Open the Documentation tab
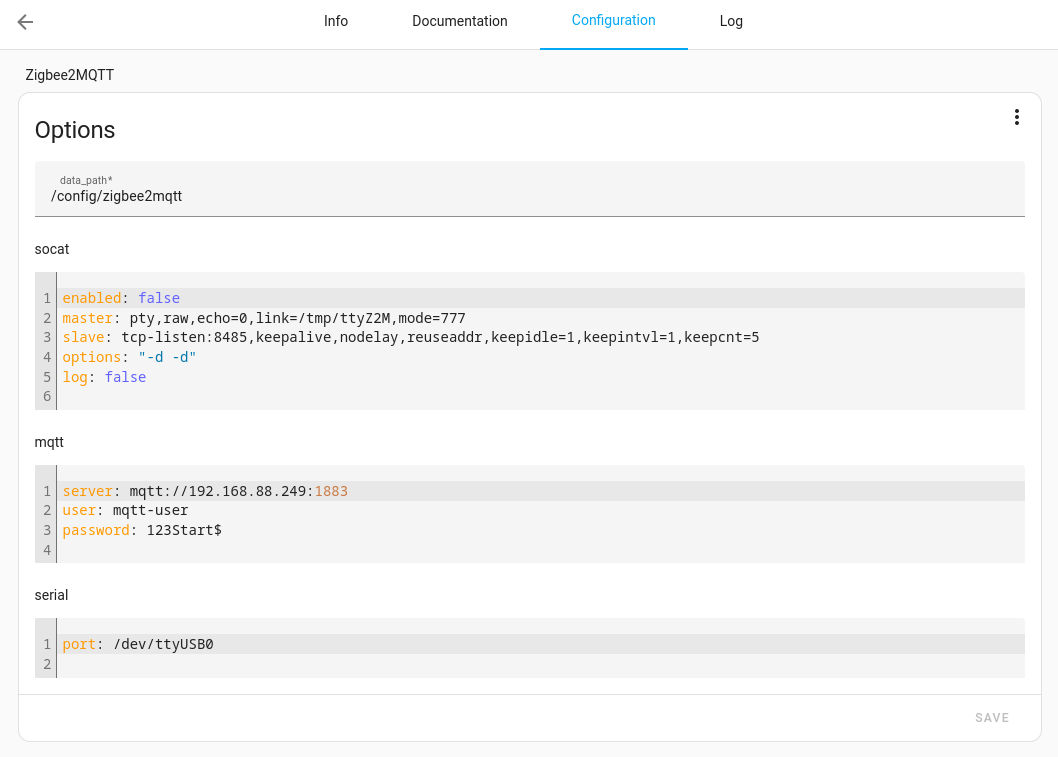Screen dimensions: 1058x757 pos(459,21)
